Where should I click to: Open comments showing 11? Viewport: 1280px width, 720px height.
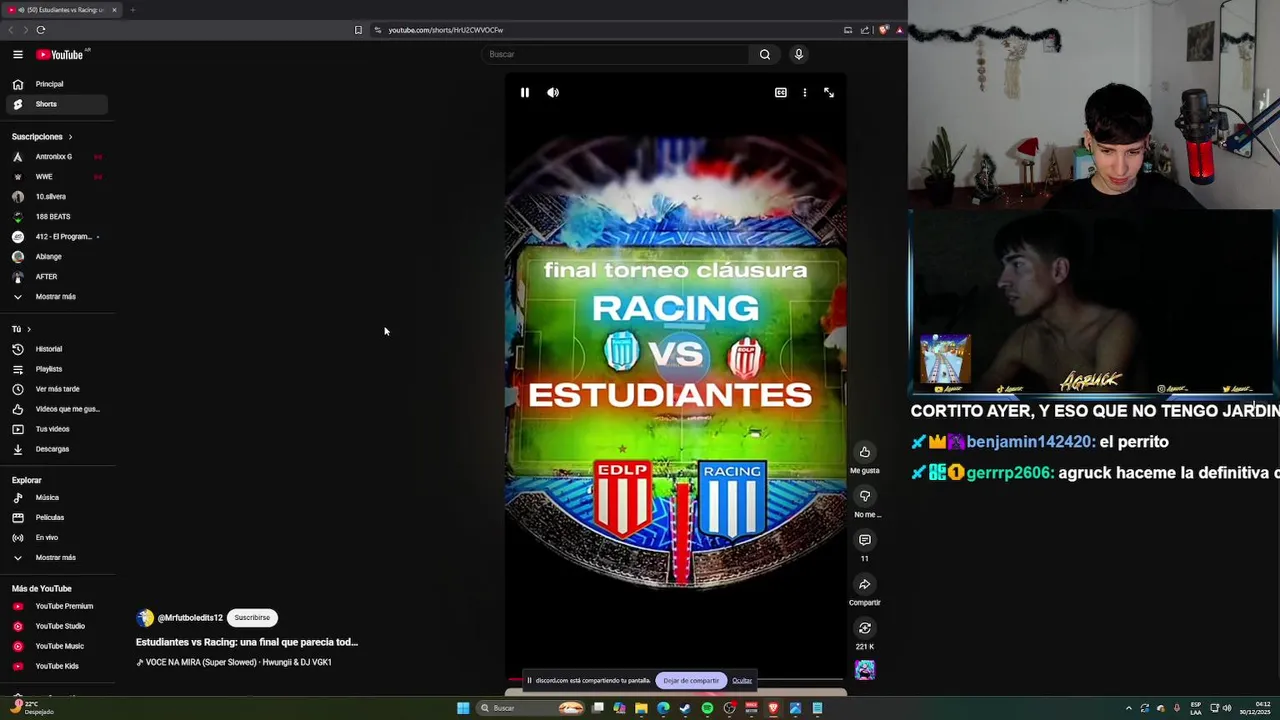coord(865,540)
